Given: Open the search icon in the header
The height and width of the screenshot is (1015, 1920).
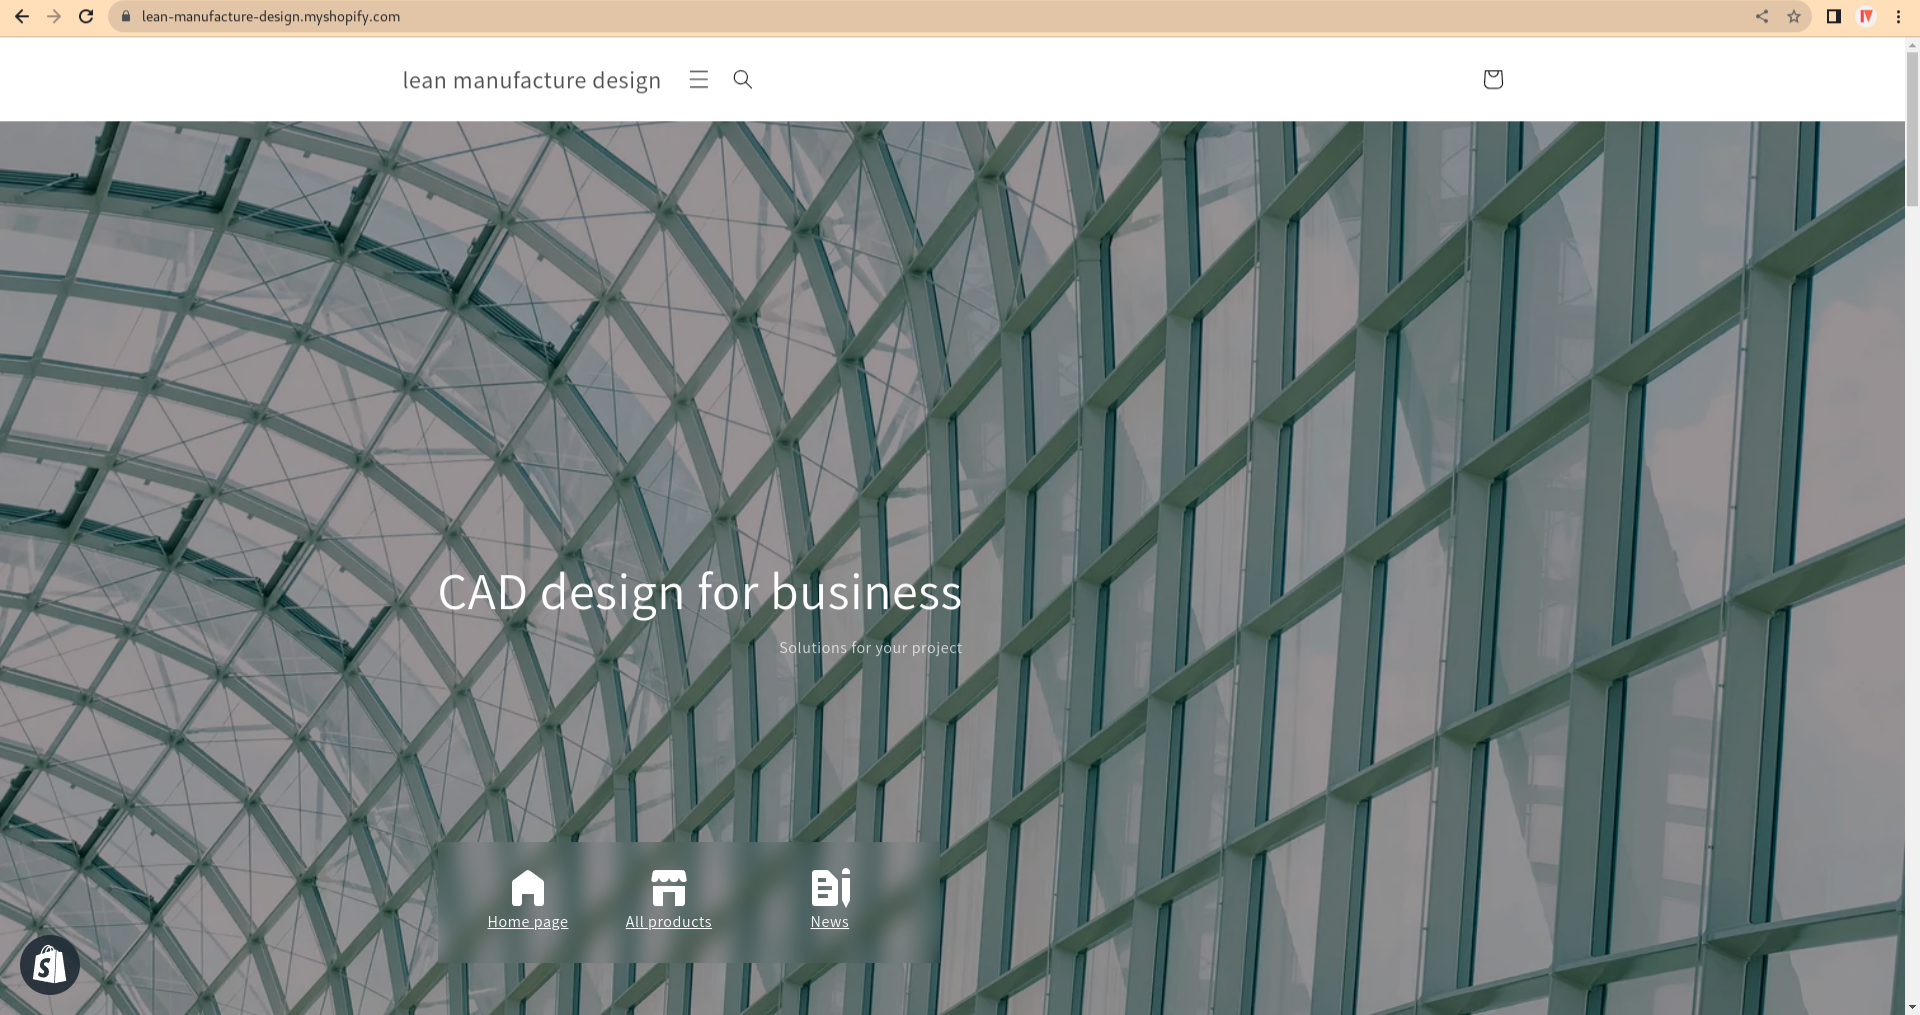Looking at the screenshot, I should (741, 79).
